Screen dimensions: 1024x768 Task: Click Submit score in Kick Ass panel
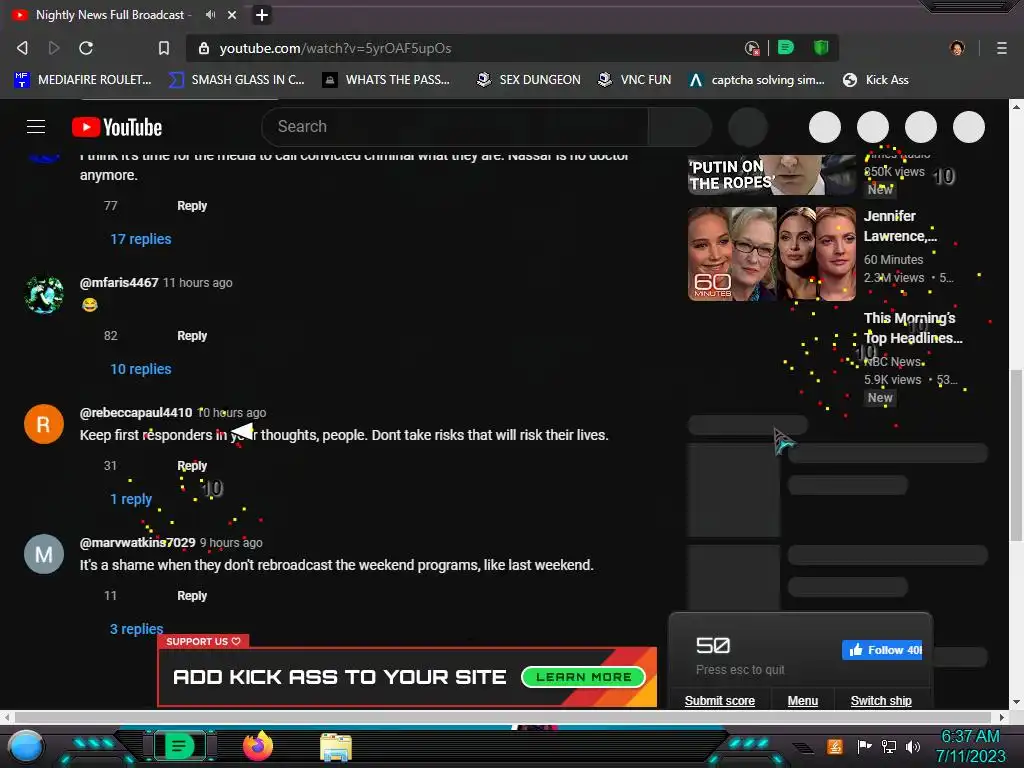(x=720, y=701)
